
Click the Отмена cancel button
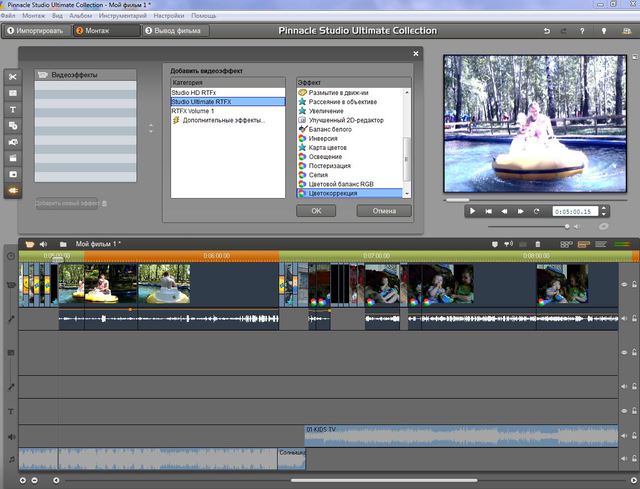pos(384,211)
